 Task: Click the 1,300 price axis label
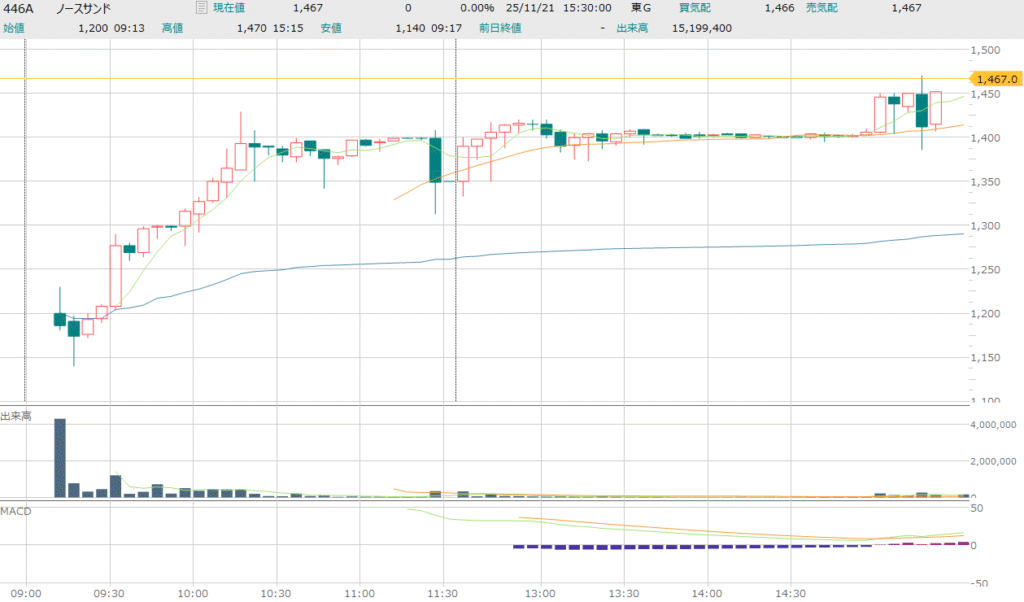point(988,226)
